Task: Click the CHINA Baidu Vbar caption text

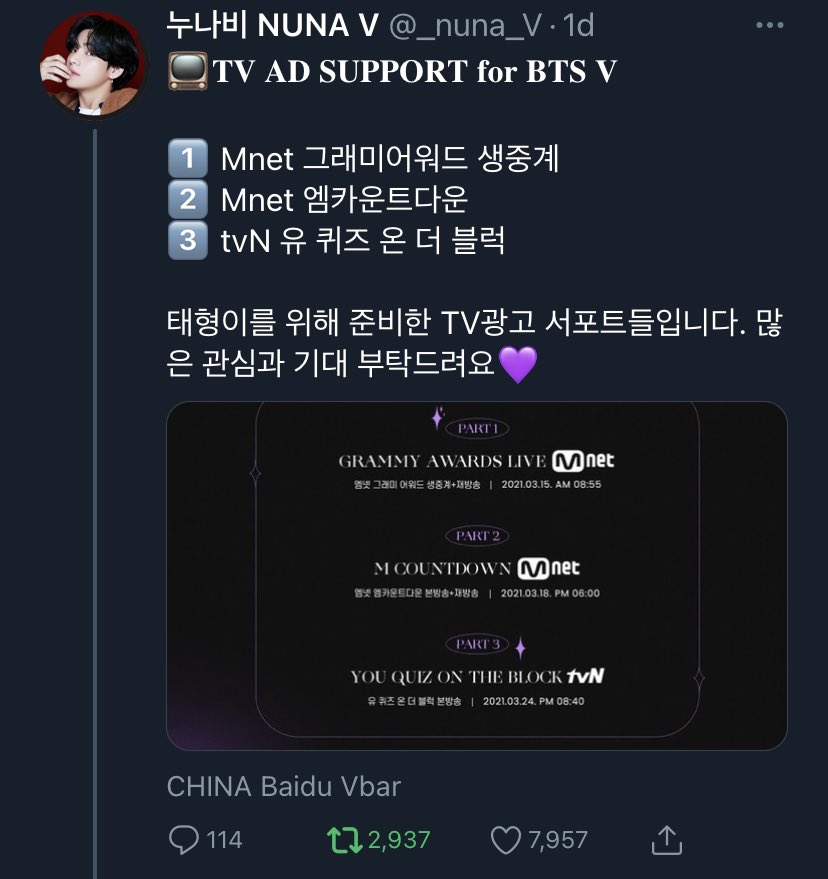Action: point(284,786)
